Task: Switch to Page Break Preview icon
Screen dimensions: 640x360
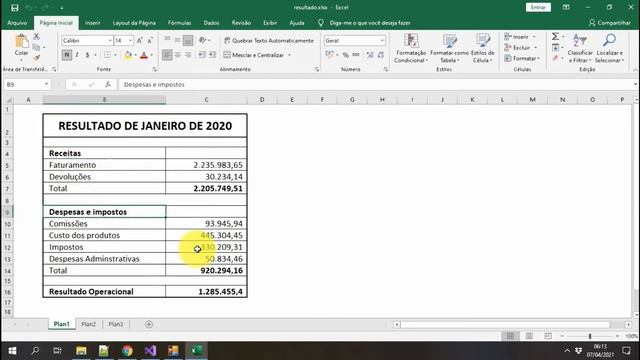Action: [x=548, y=336]
